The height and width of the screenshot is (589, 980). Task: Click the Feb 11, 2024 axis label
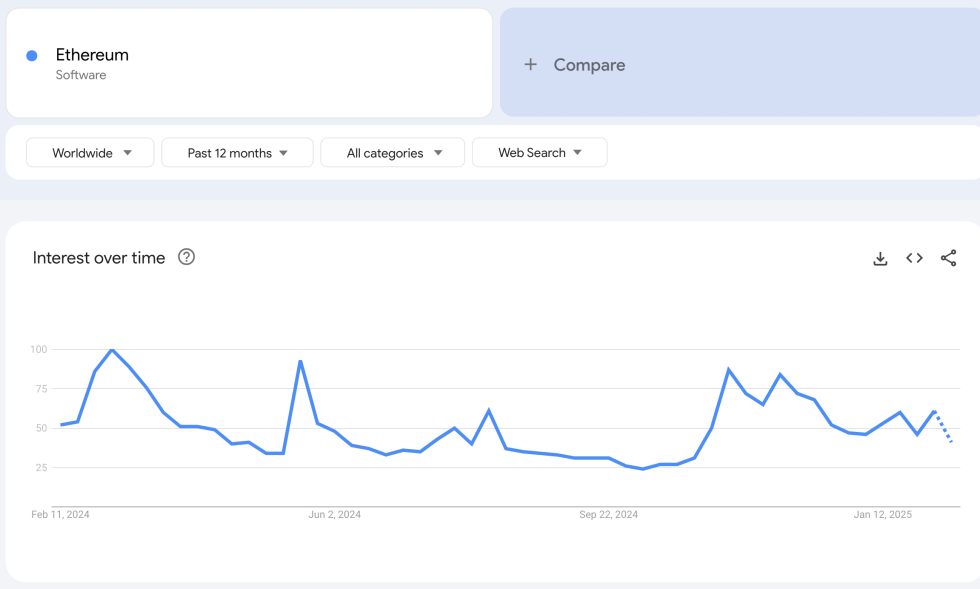click(60, 515)
